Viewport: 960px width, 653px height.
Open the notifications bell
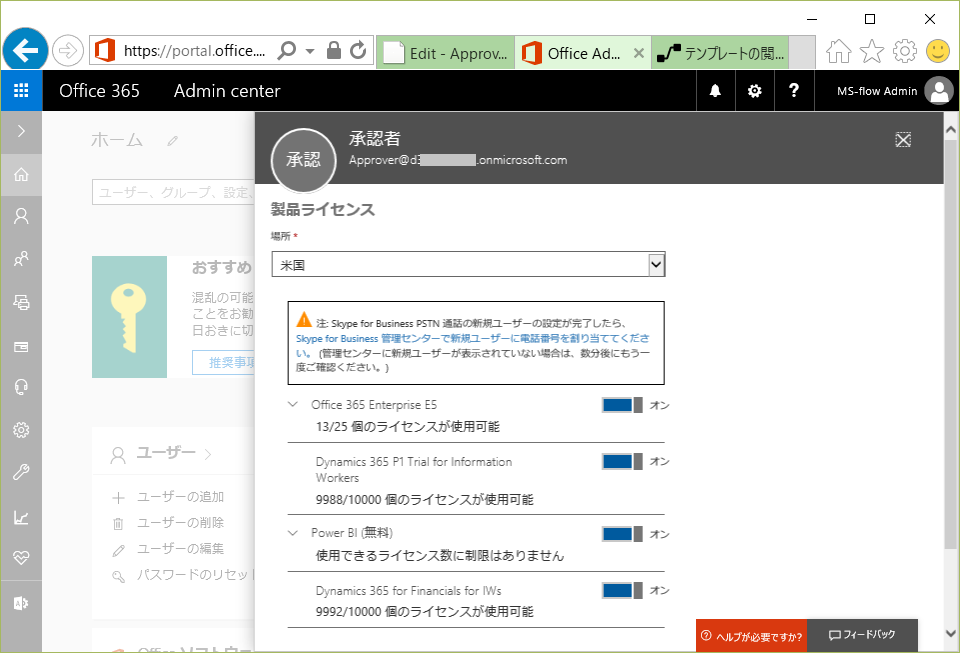pos(715,91)
